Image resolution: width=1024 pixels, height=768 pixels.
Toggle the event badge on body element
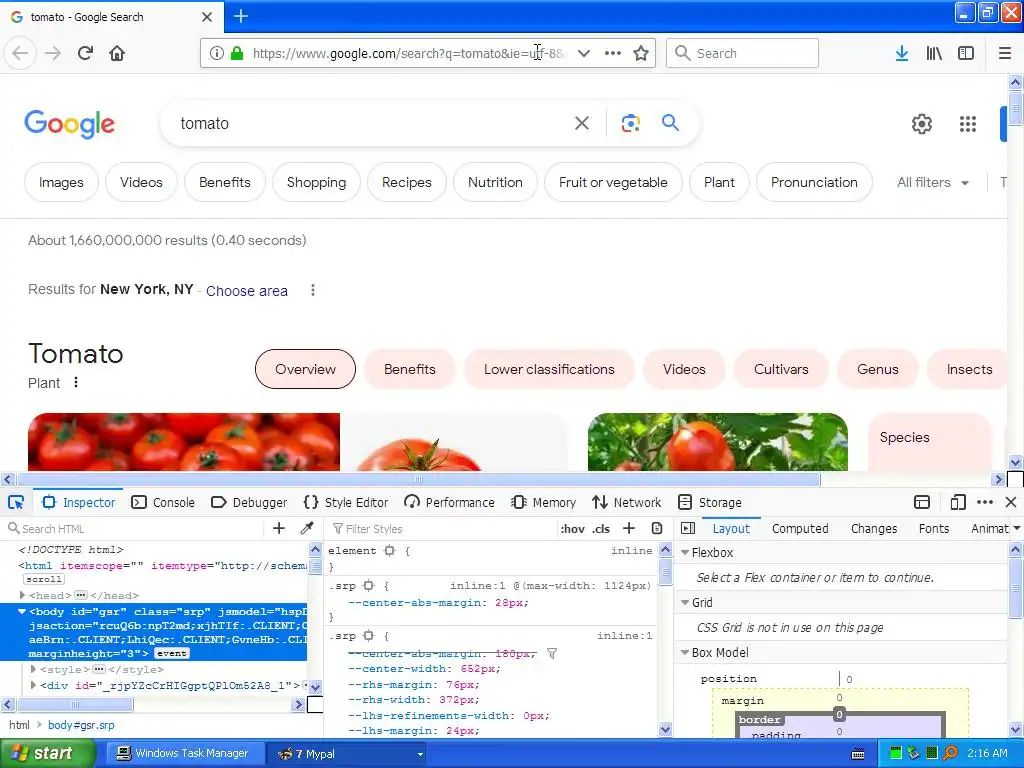pyautogui.click(x=172, y=653)
